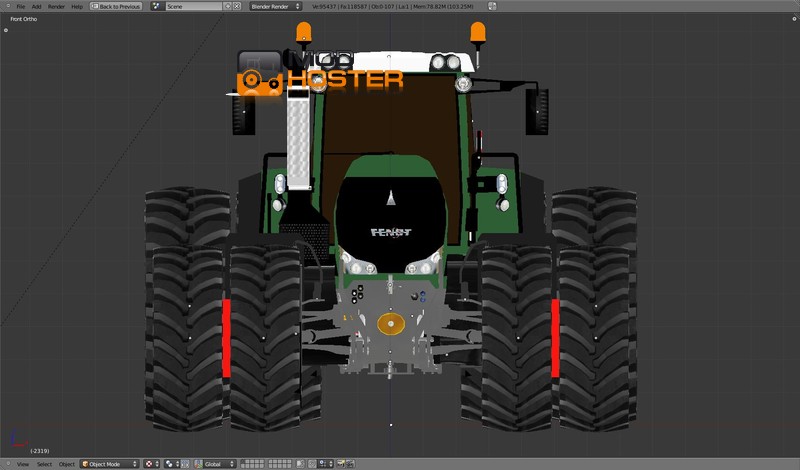Image resolution: width=800 pixels, height=470 pixels.
Task: Expand the tool shelf plus under Front Ortho
Action: 6,30
